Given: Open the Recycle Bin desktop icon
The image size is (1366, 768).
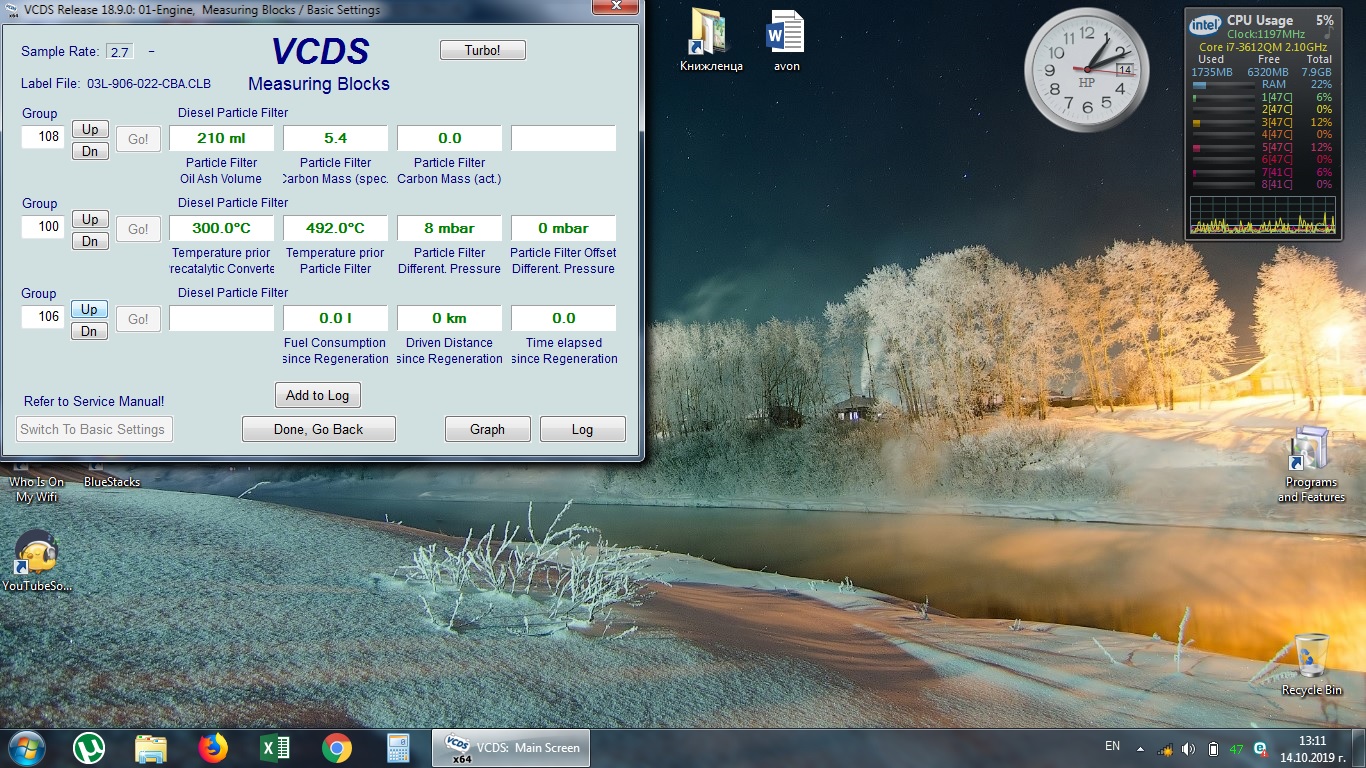Looking at the screenshot, I should click(x=1311, y=660).
